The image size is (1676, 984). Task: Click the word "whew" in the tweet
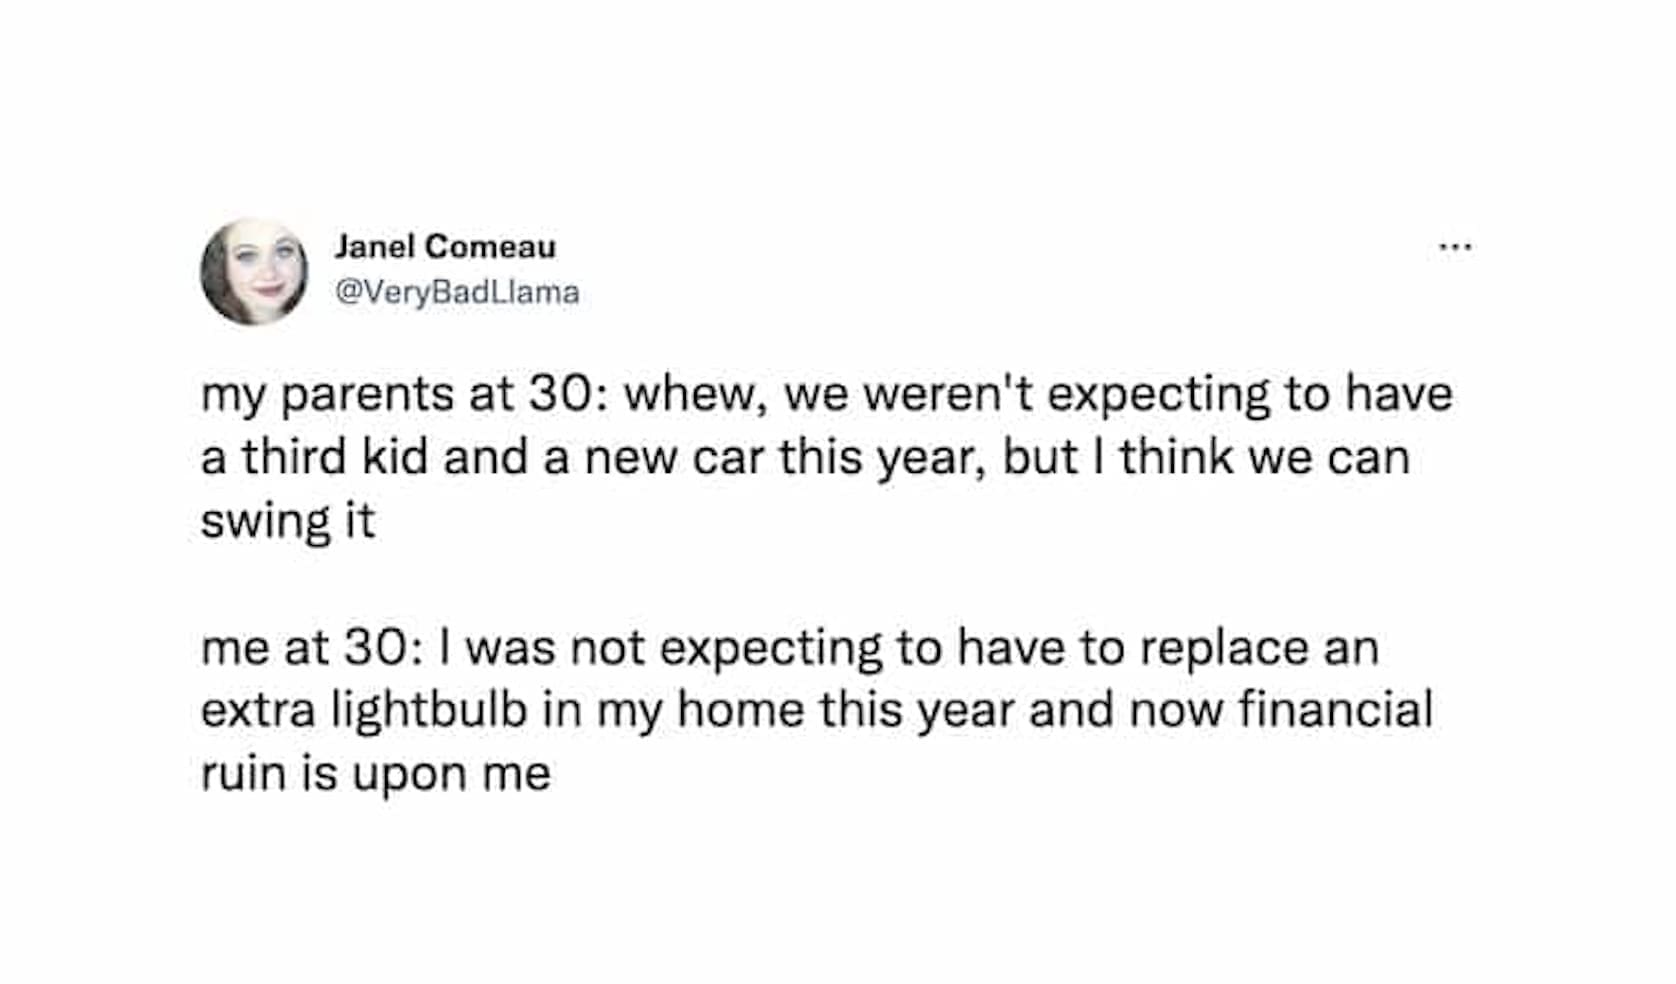tap(692, 394)
